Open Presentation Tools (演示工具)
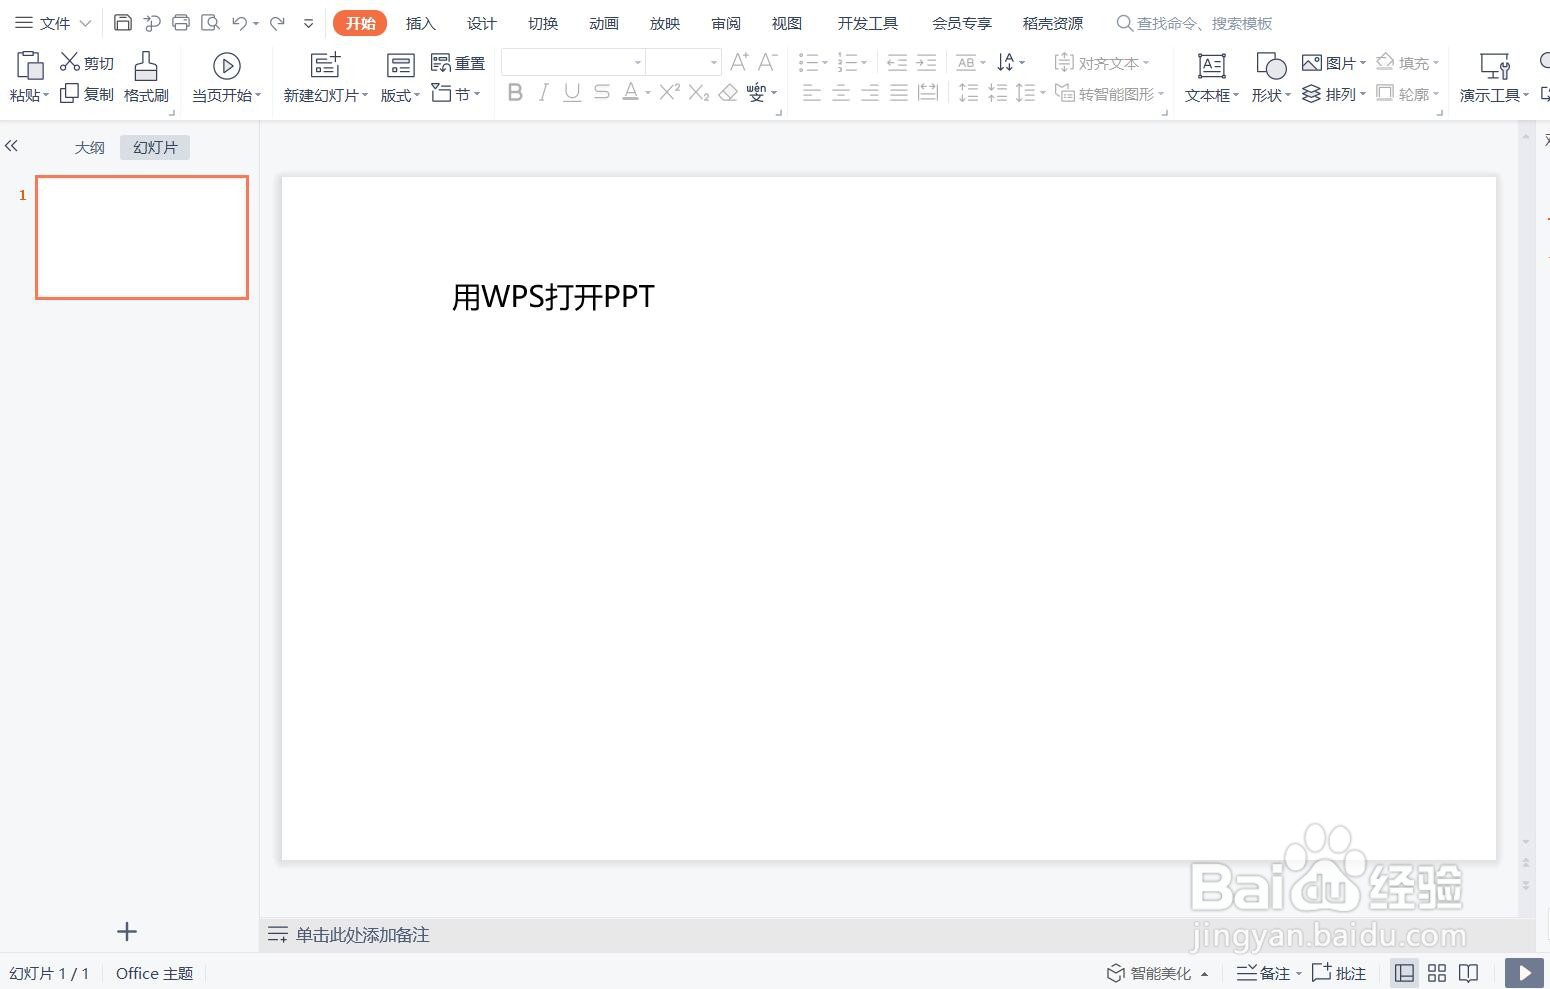1550x989 pixels. point(1494,78)
